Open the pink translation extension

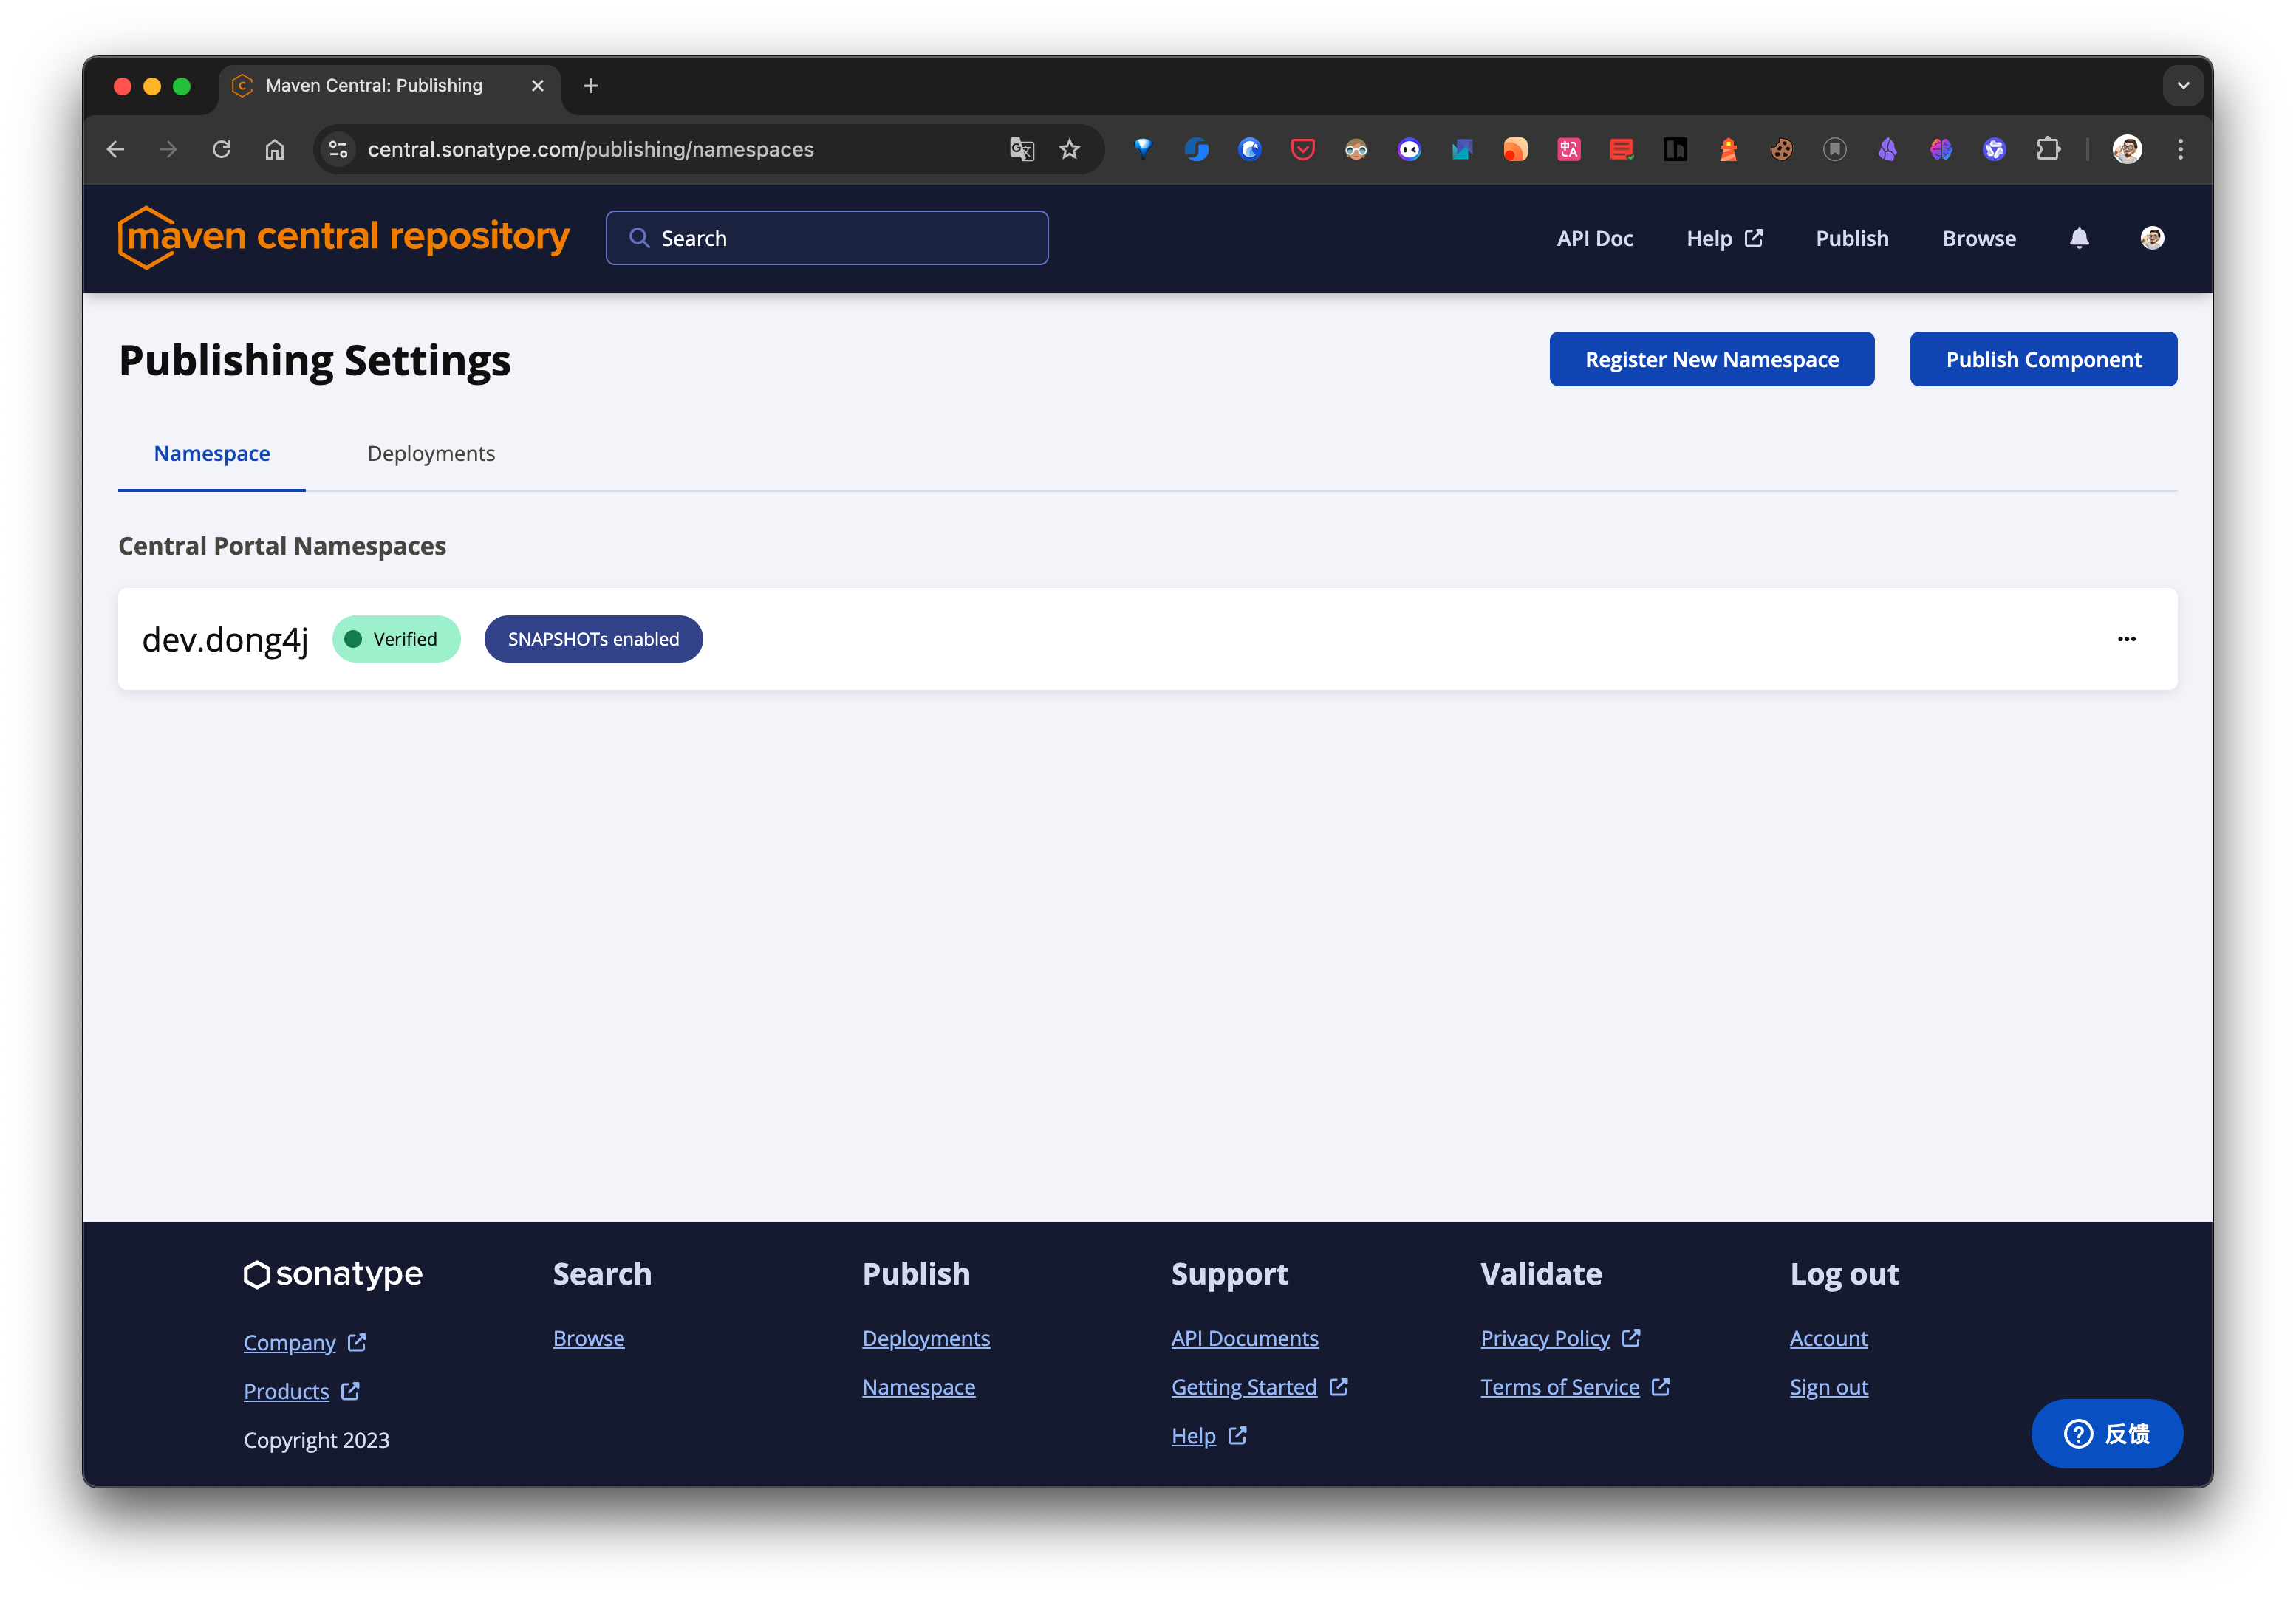[x=1568, y=149]
